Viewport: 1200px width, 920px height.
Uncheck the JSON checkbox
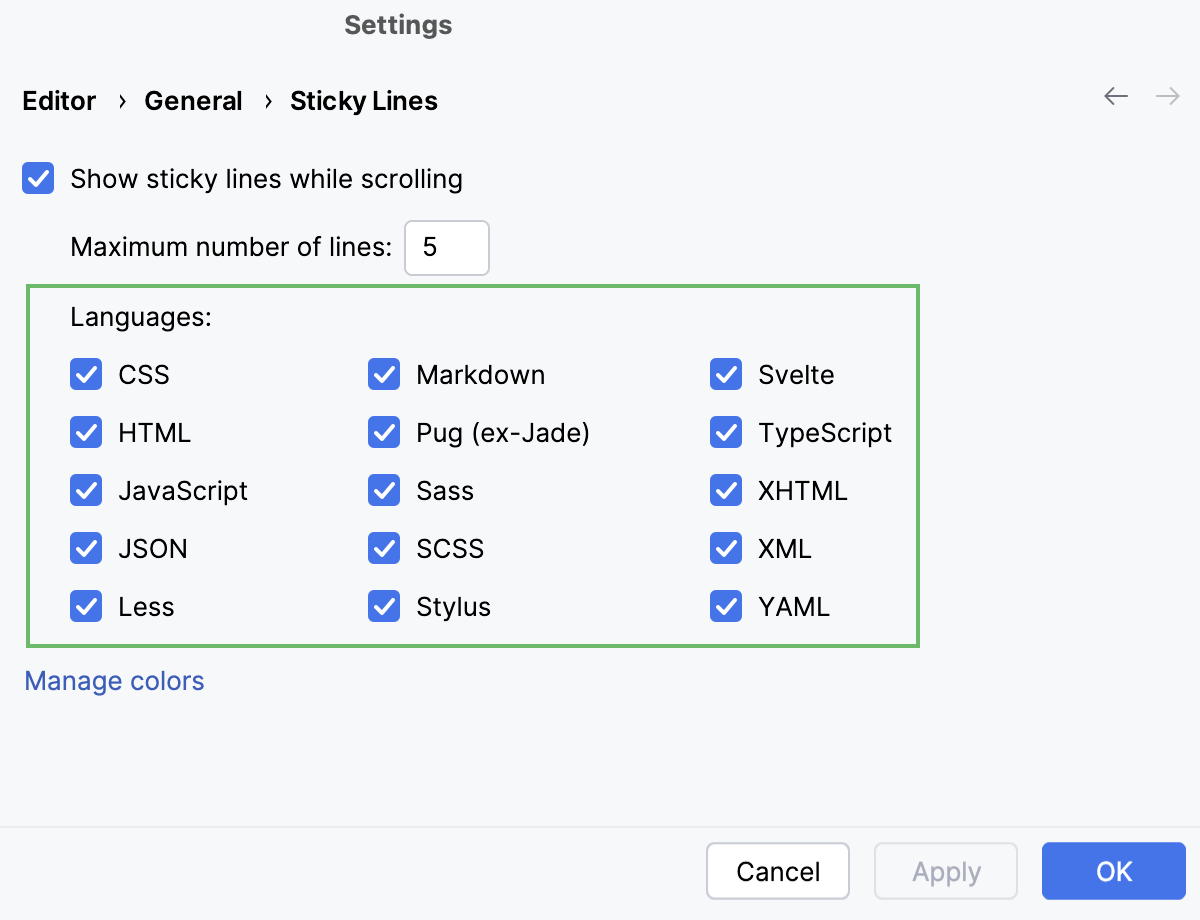[x=86, y=548]
